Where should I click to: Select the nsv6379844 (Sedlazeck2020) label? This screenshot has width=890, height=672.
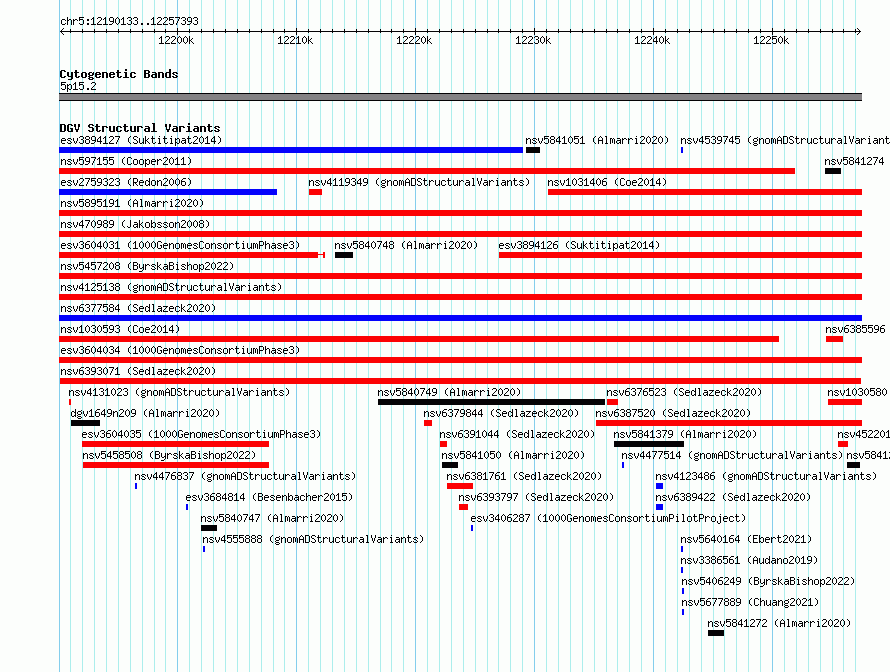pos(501,413)
